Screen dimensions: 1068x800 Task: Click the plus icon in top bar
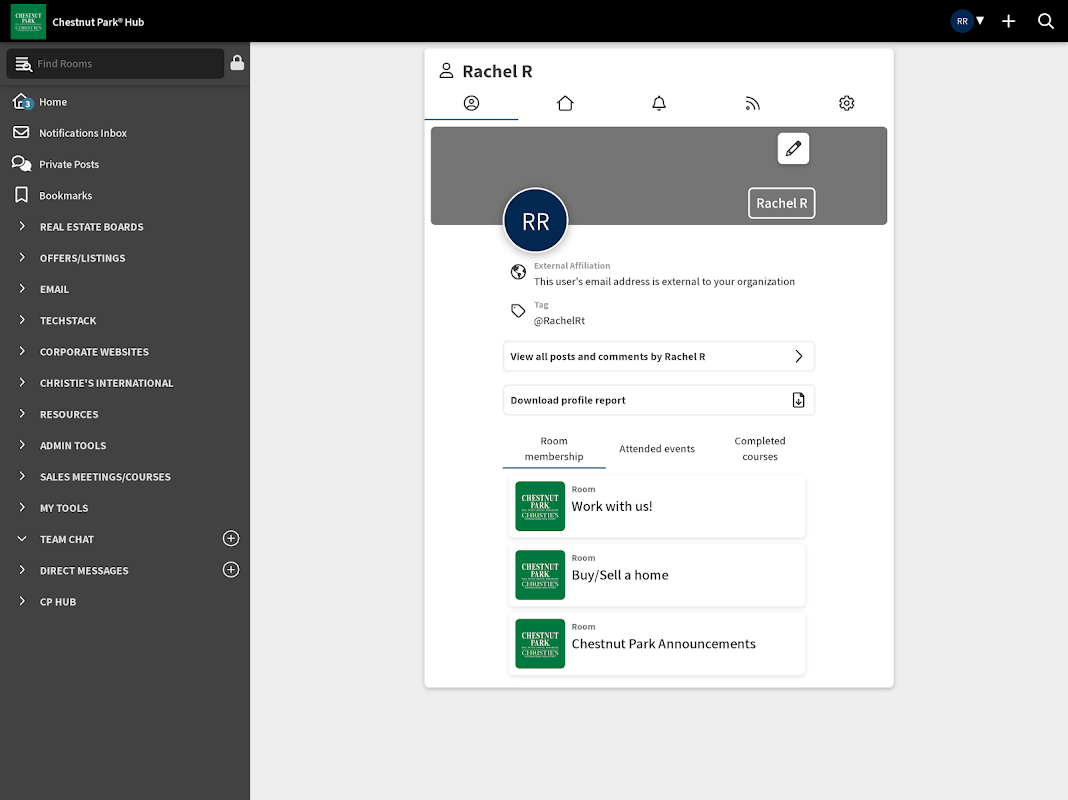[x=1008, y=21]
